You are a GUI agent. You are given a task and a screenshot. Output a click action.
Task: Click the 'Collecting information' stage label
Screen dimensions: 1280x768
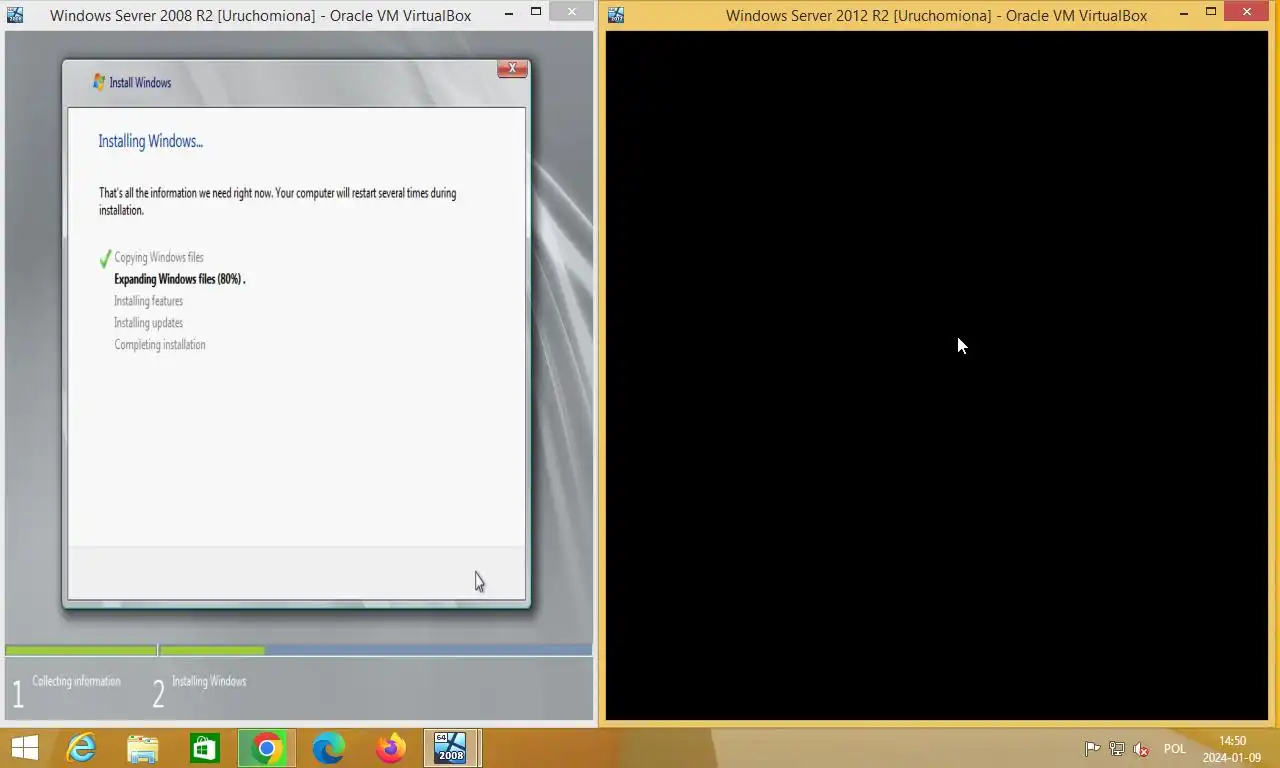(76, 681)
